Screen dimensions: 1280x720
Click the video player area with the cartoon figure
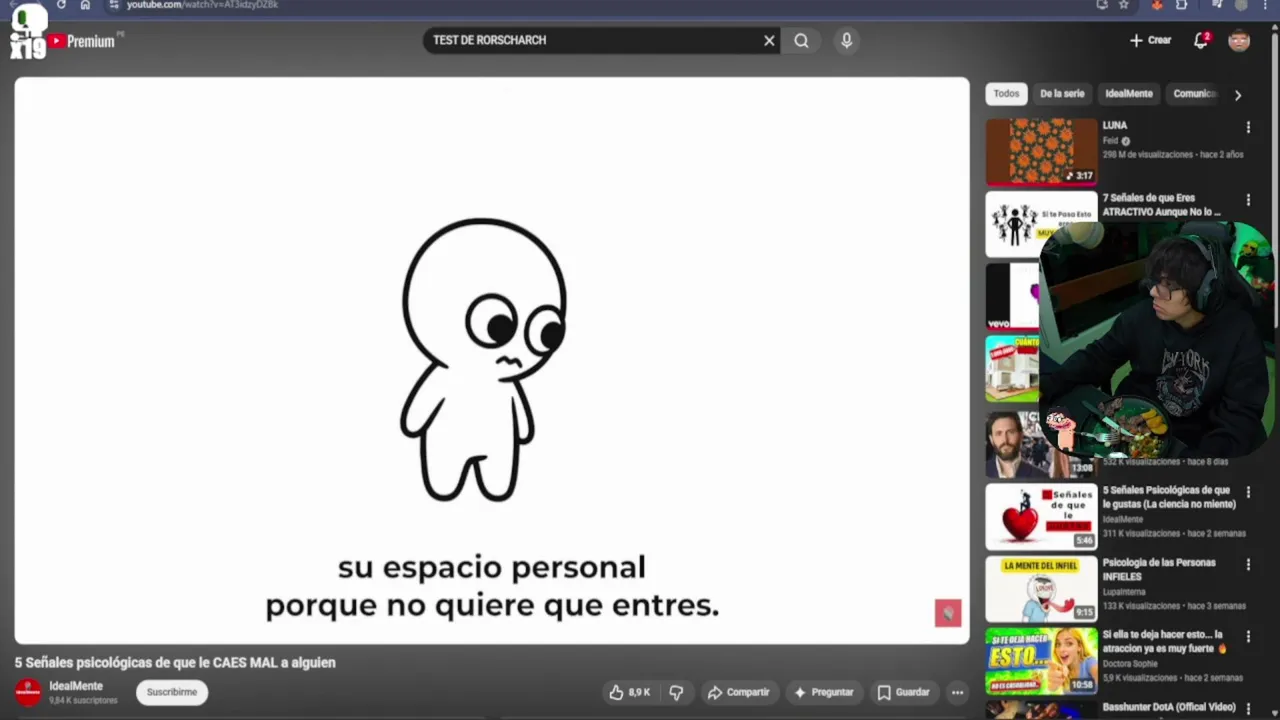tap(491, 361)
